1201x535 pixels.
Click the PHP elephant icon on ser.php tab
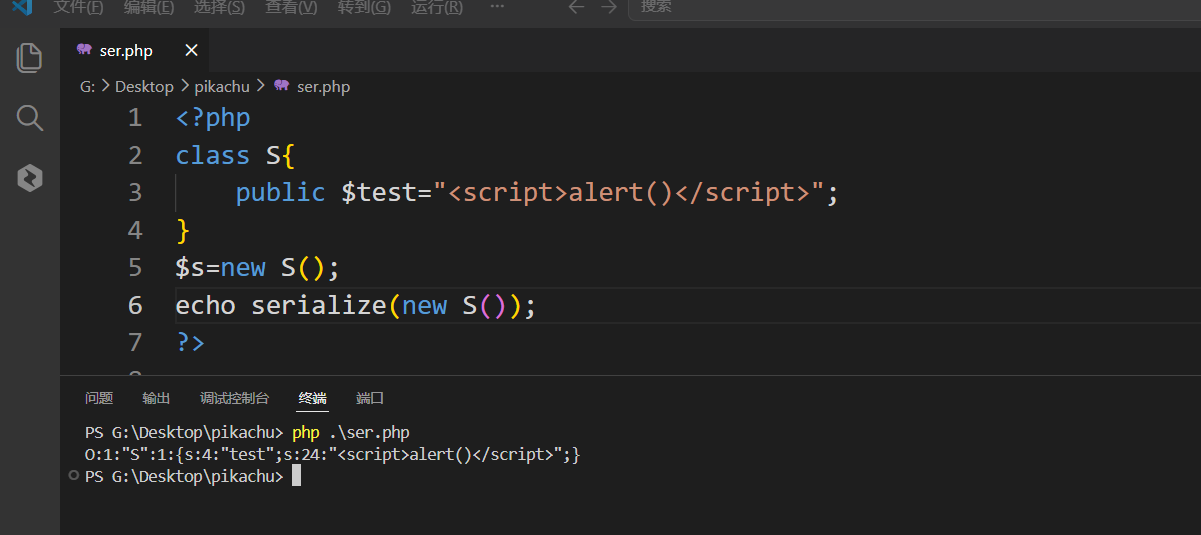[x=84, y=50]
